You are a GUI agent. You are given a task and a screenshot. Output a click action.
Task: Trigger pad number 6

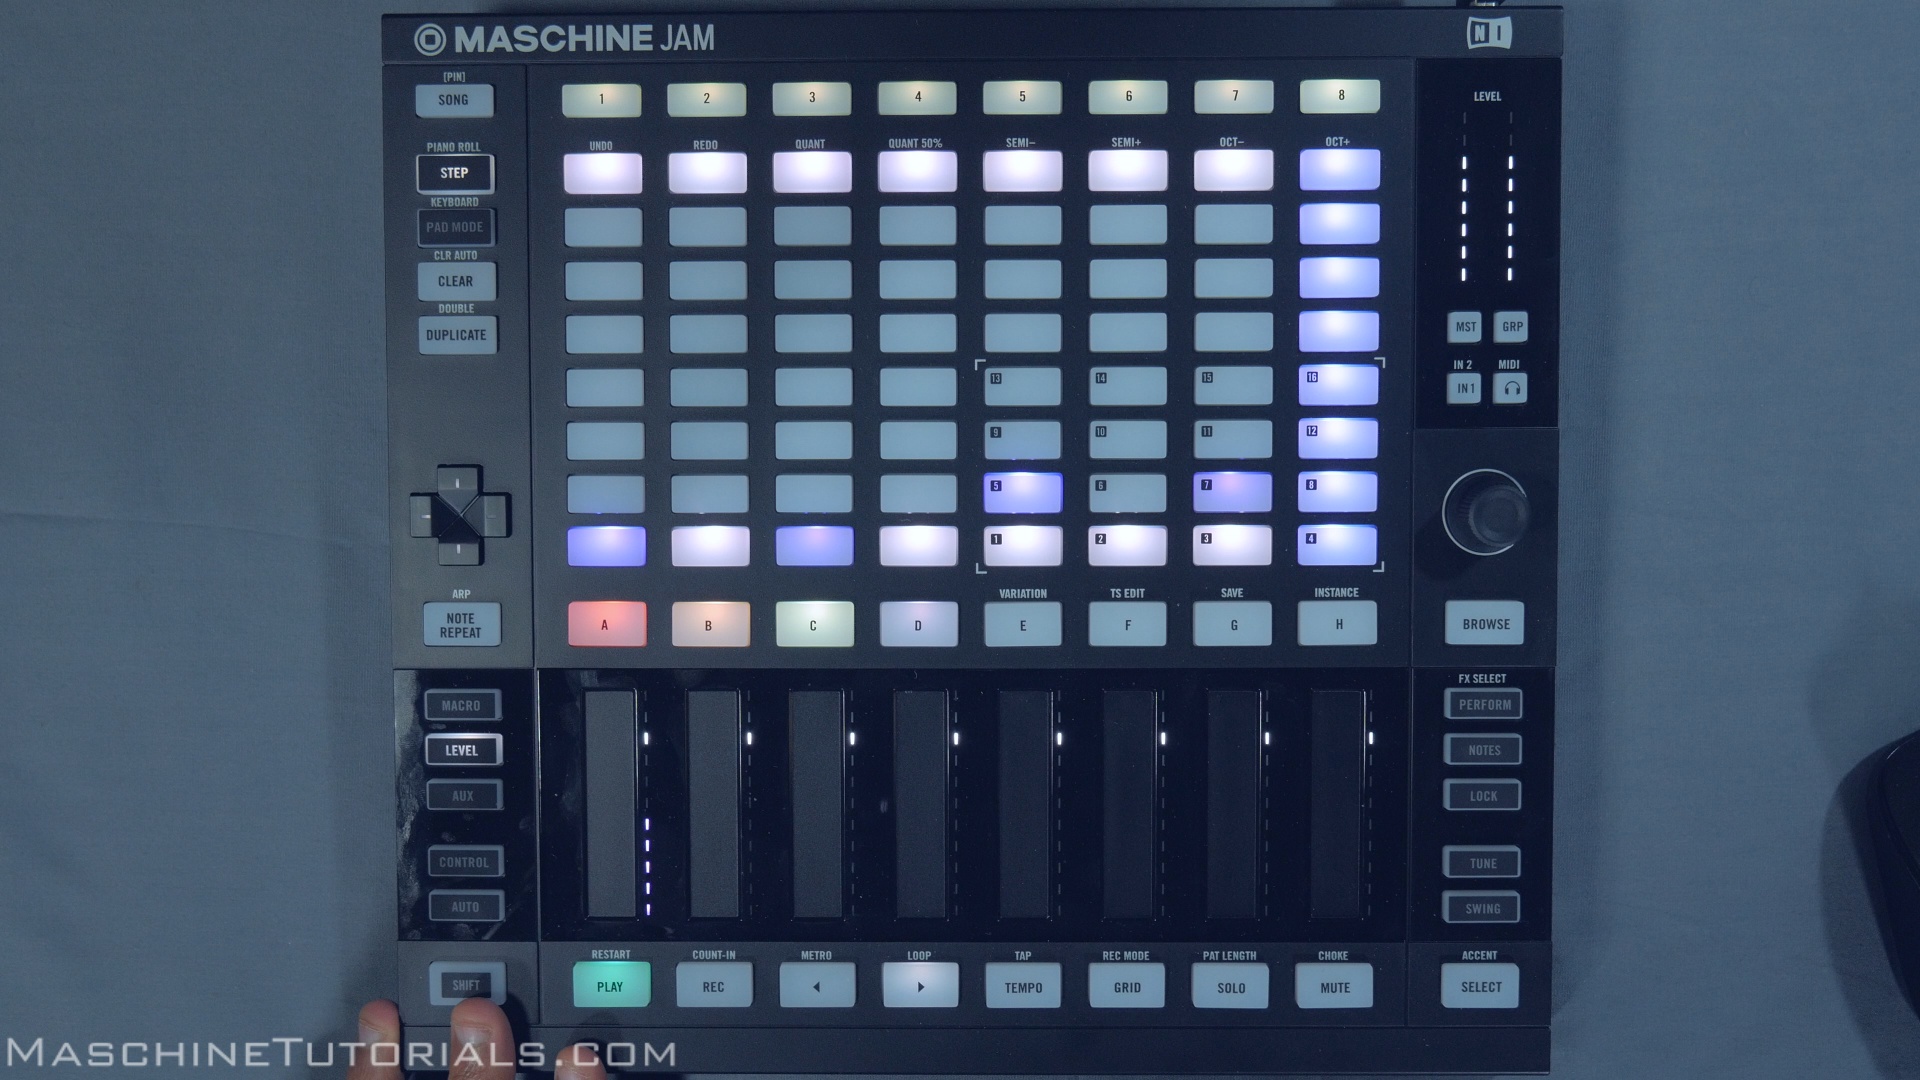(1128, 492)
